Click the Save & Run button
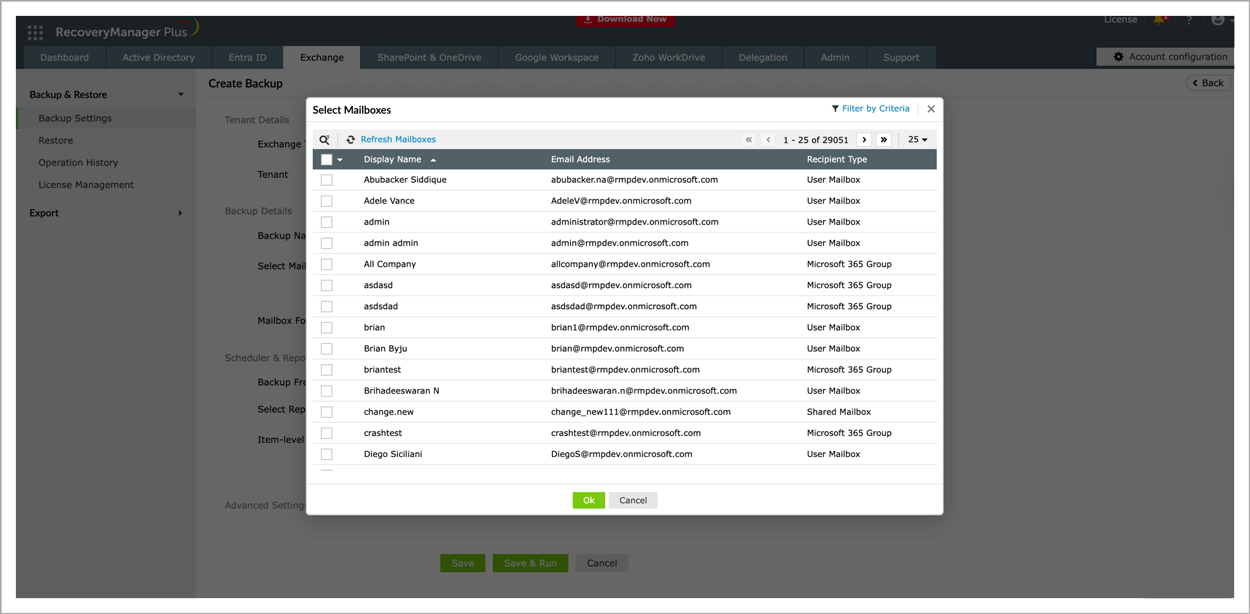The height and width of the screenshot is (614, 1250). pos(530,563)
